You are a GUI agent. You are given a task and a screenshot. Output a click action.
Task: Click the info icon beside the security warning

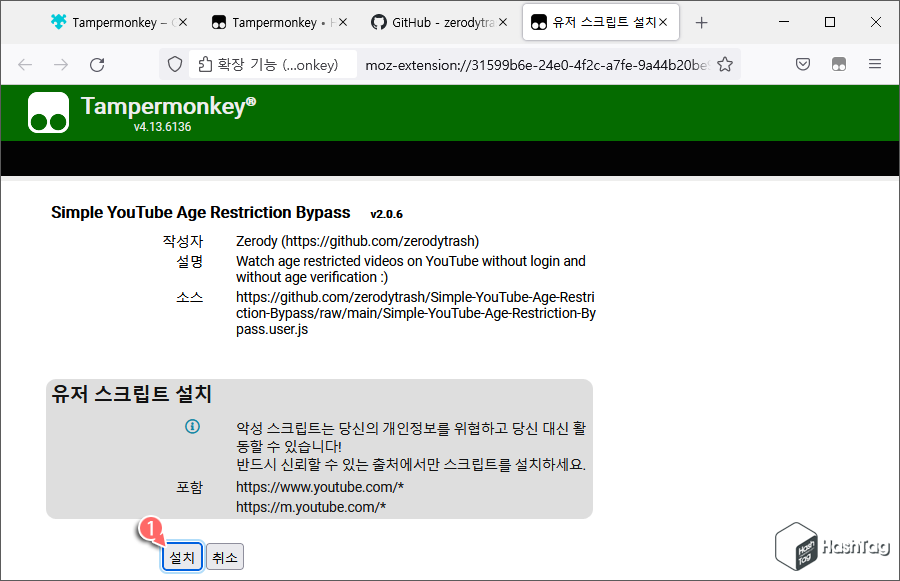click(192, 427)
